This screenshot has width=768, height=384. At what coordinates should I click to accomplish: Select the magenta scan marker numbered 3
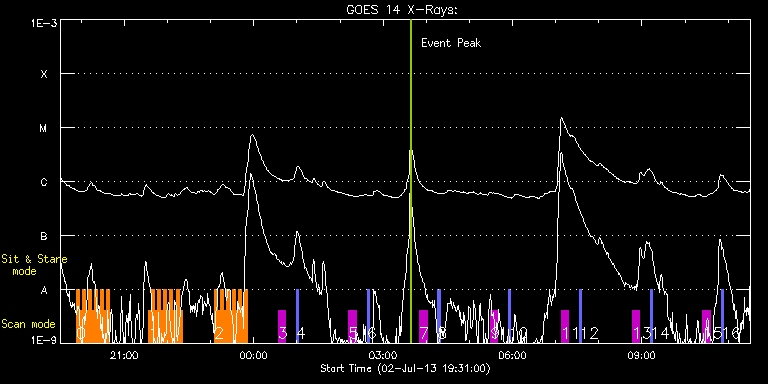click(282, 326)
